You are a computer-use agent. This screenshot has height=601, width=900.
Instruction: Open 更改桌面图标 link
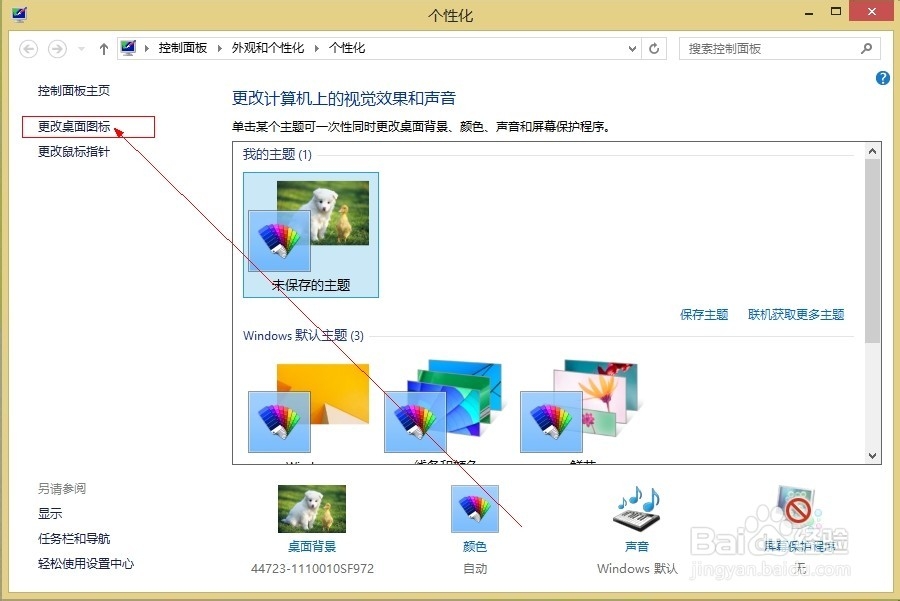point(74,127)
